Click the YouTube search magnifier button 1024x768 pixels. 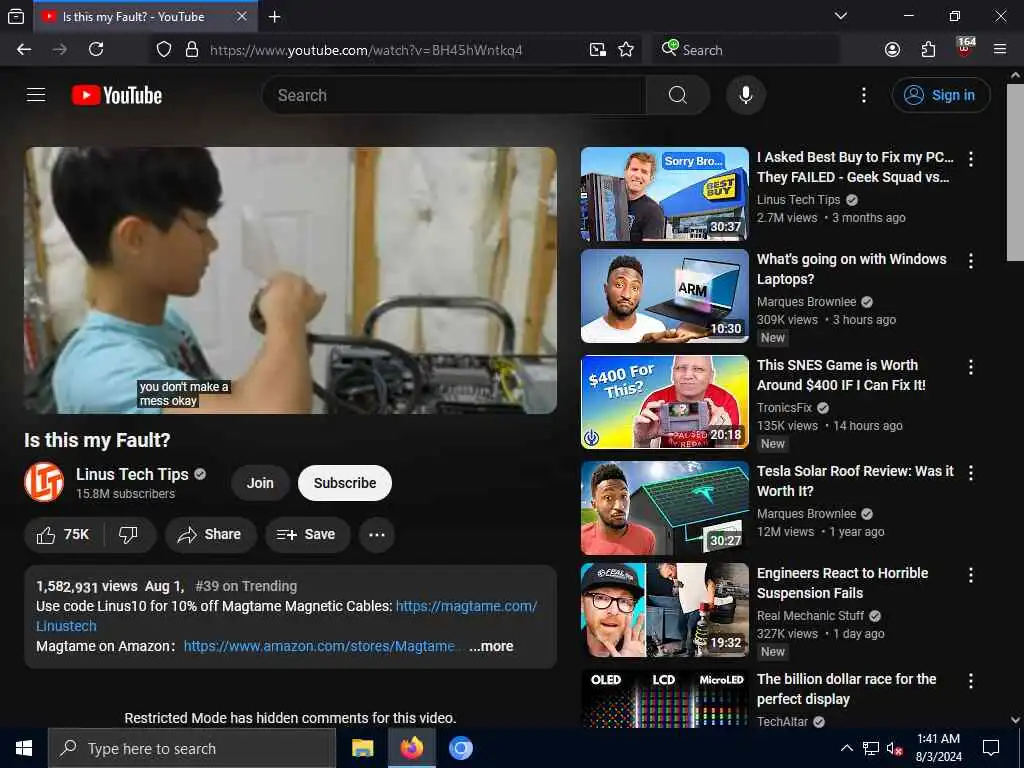(678, 95)
